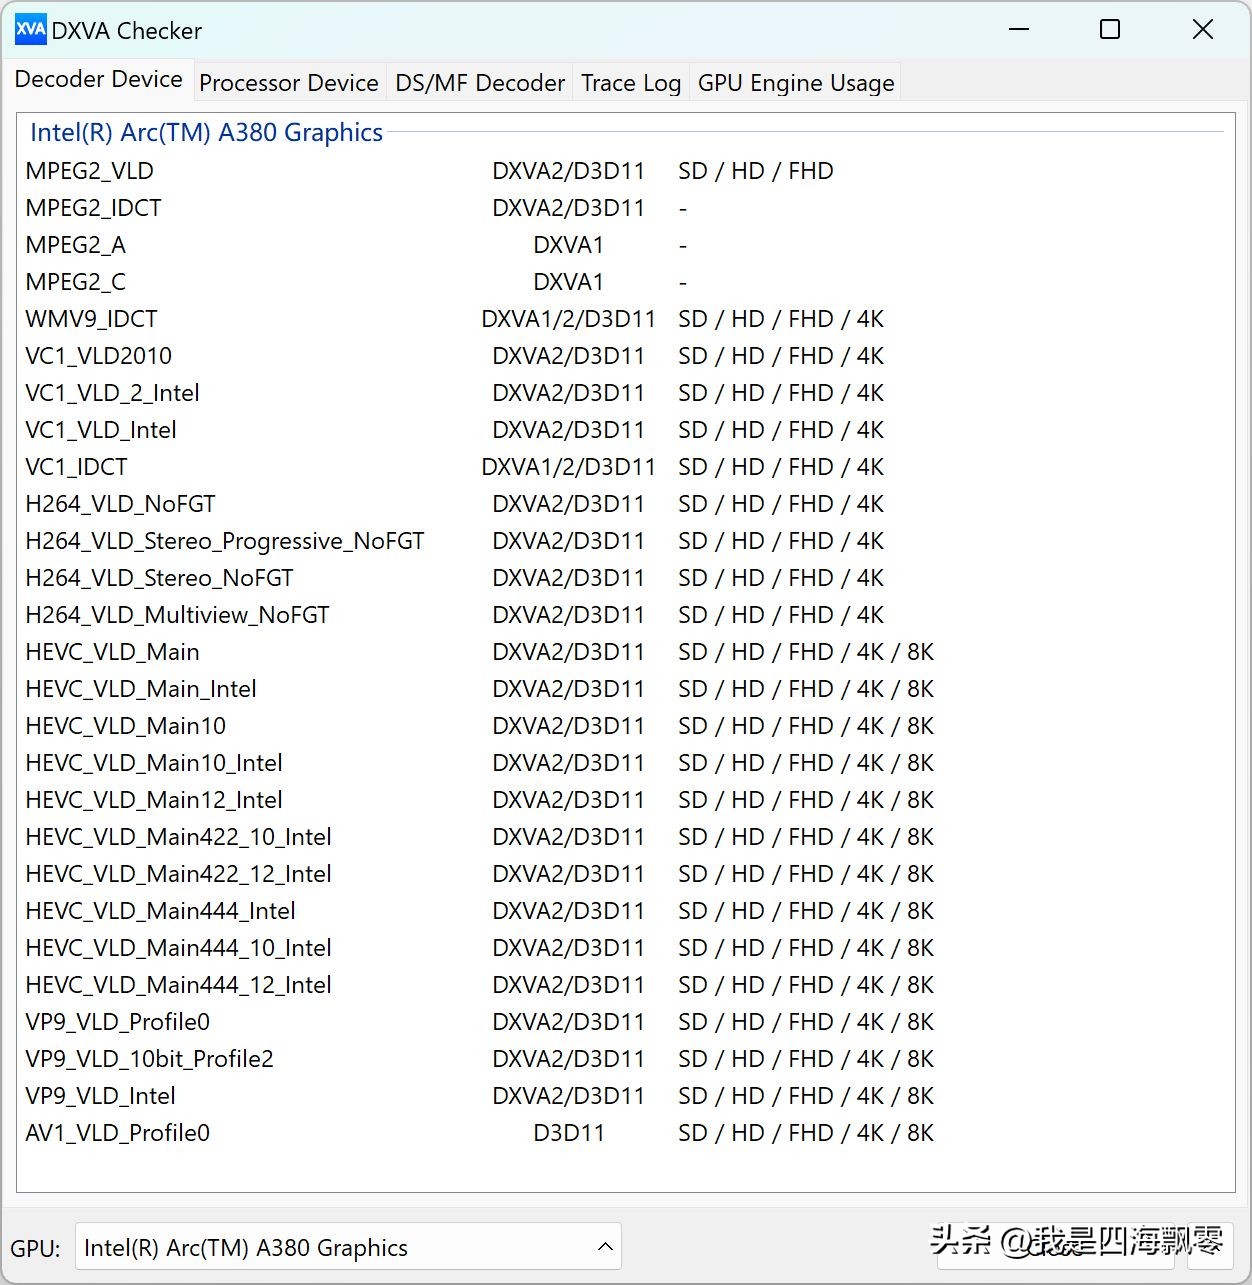Open the DS/MF Decoder tab
Viewport: 1252px width, 1285px height.
(480, 83)
